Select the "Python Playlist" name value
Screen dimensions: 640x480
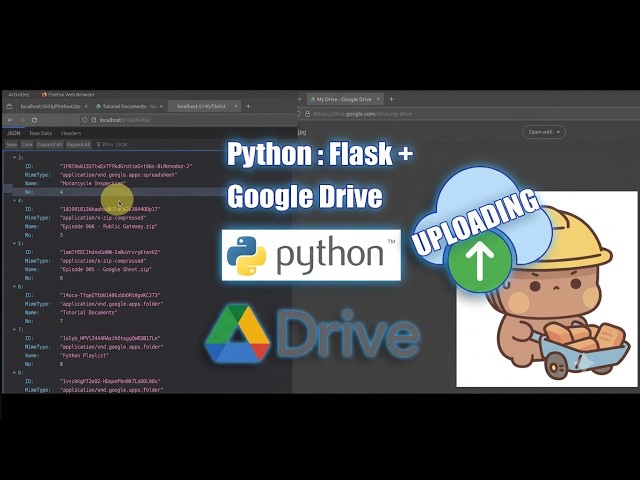[x=84, y=356]
